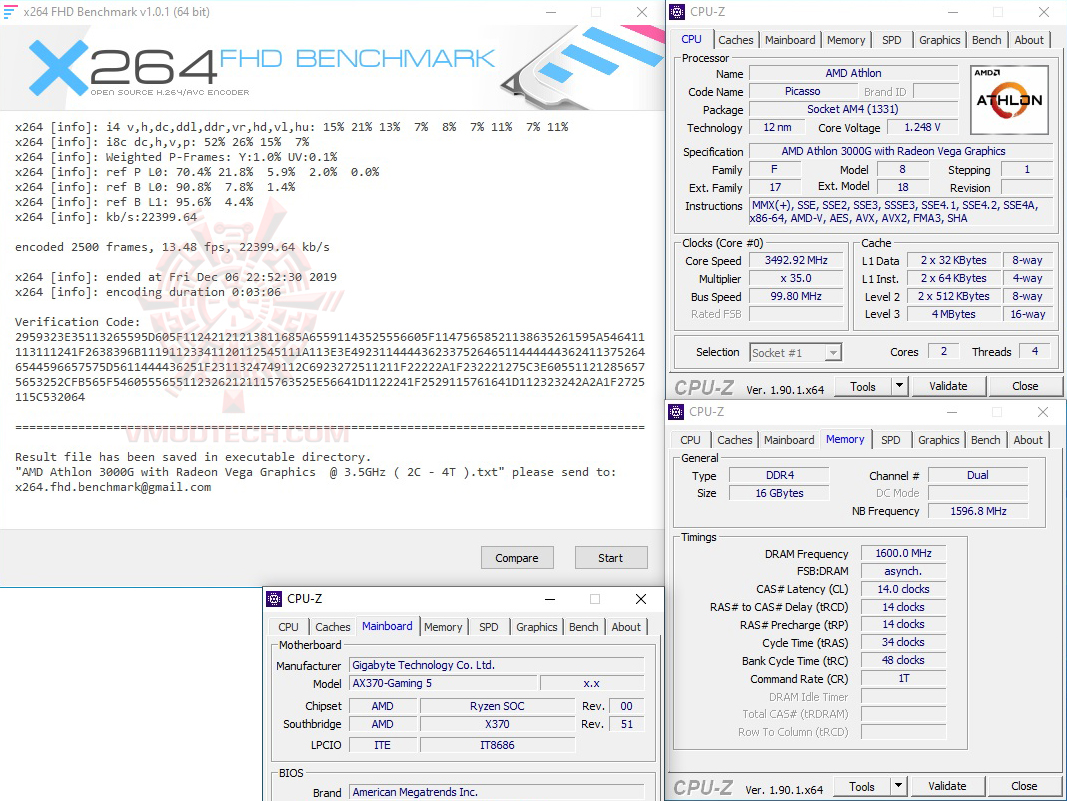This screenshot has height=801, width=1067.
Task: Click the Mainboard CPU-Z window title icon
Action: [274, 599]
